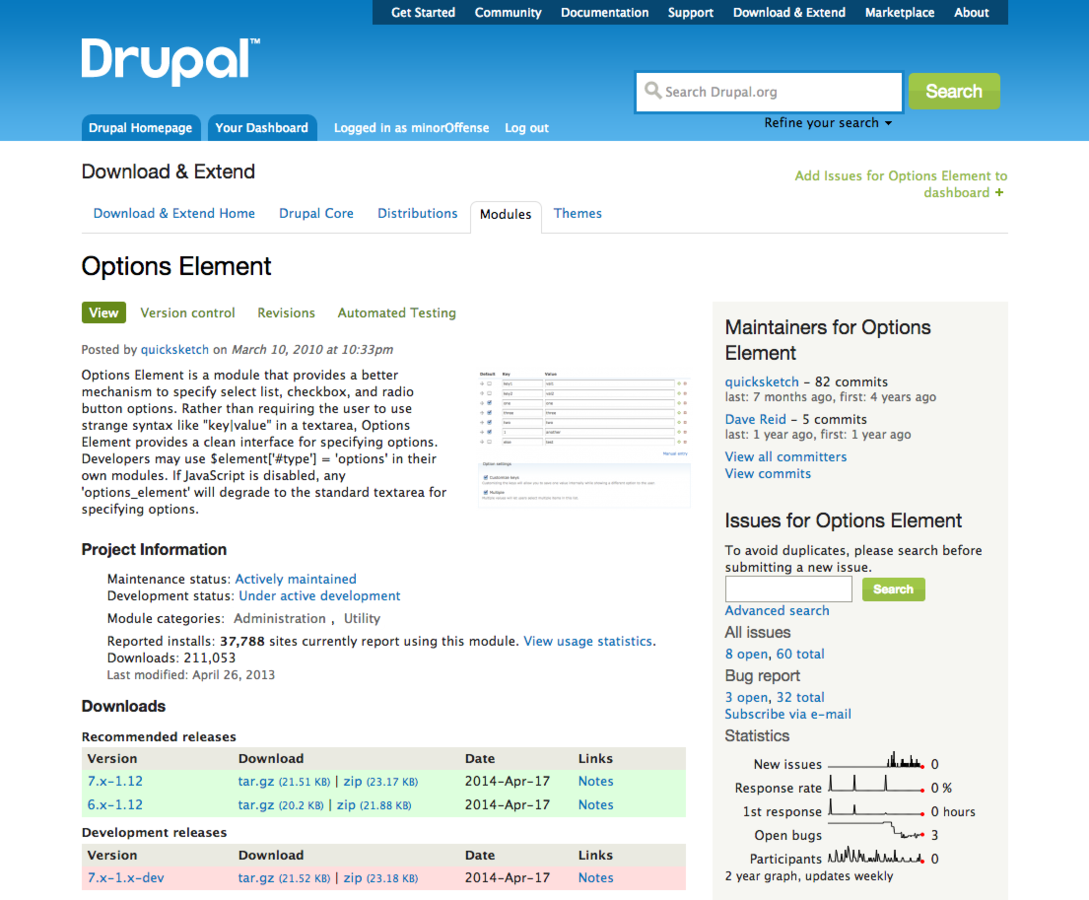
Task: Click the Participants sparkline graph
Action: pyautogui.click(x=876, y=856)
